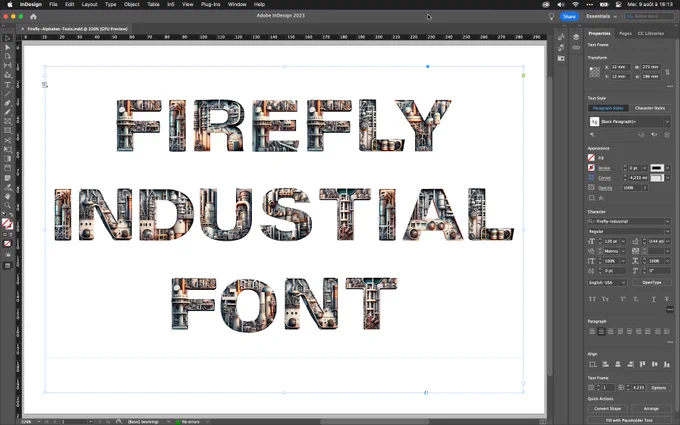Image resolution: width=680 pixels, height=425 pixels.
Task: Click the object effects fx icon
Action: 602,198
